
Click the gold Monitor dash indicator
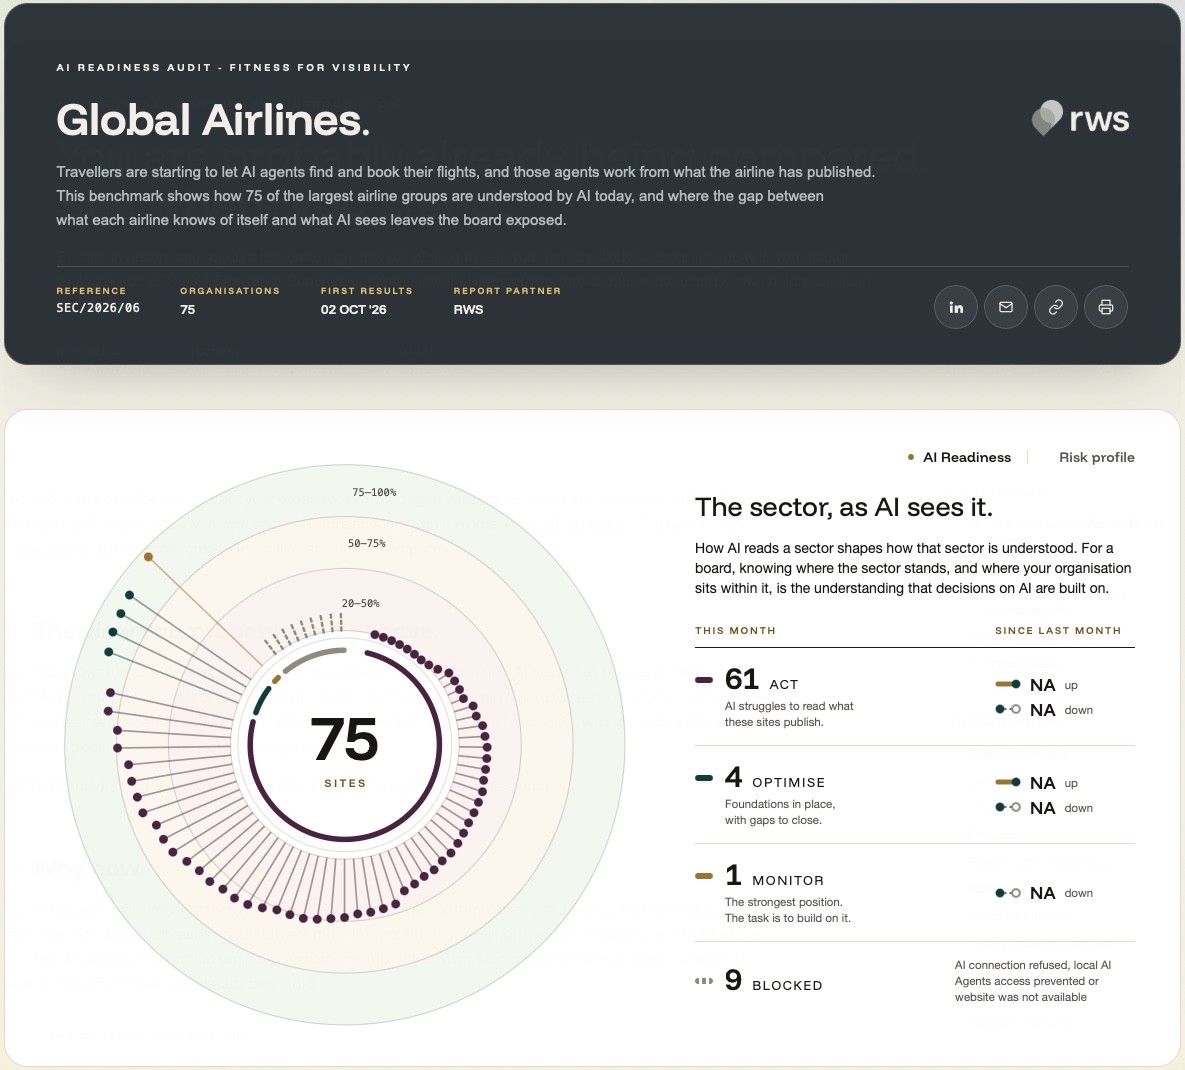click(704, 876)
